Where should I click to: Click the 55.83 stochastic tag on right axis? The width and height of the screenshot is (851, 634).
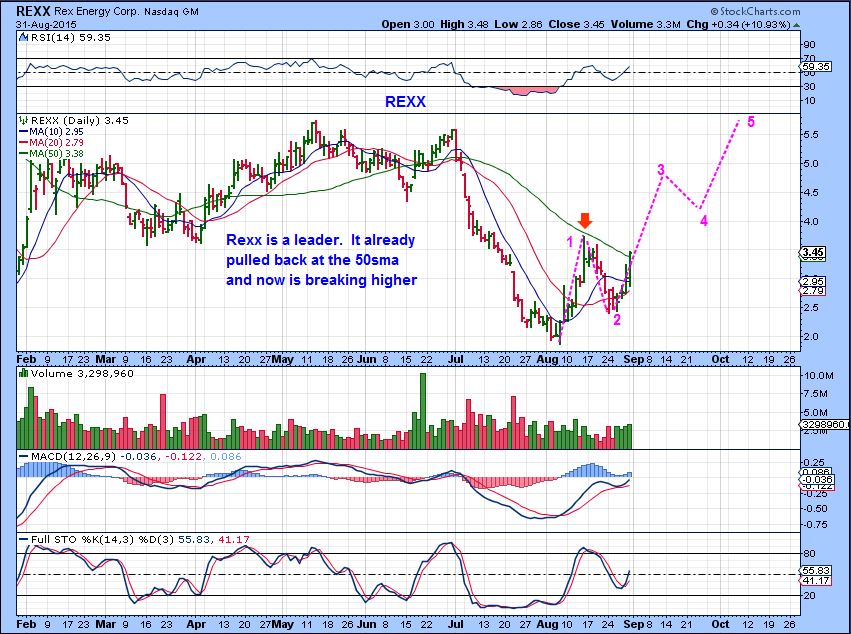pos(816,570)
